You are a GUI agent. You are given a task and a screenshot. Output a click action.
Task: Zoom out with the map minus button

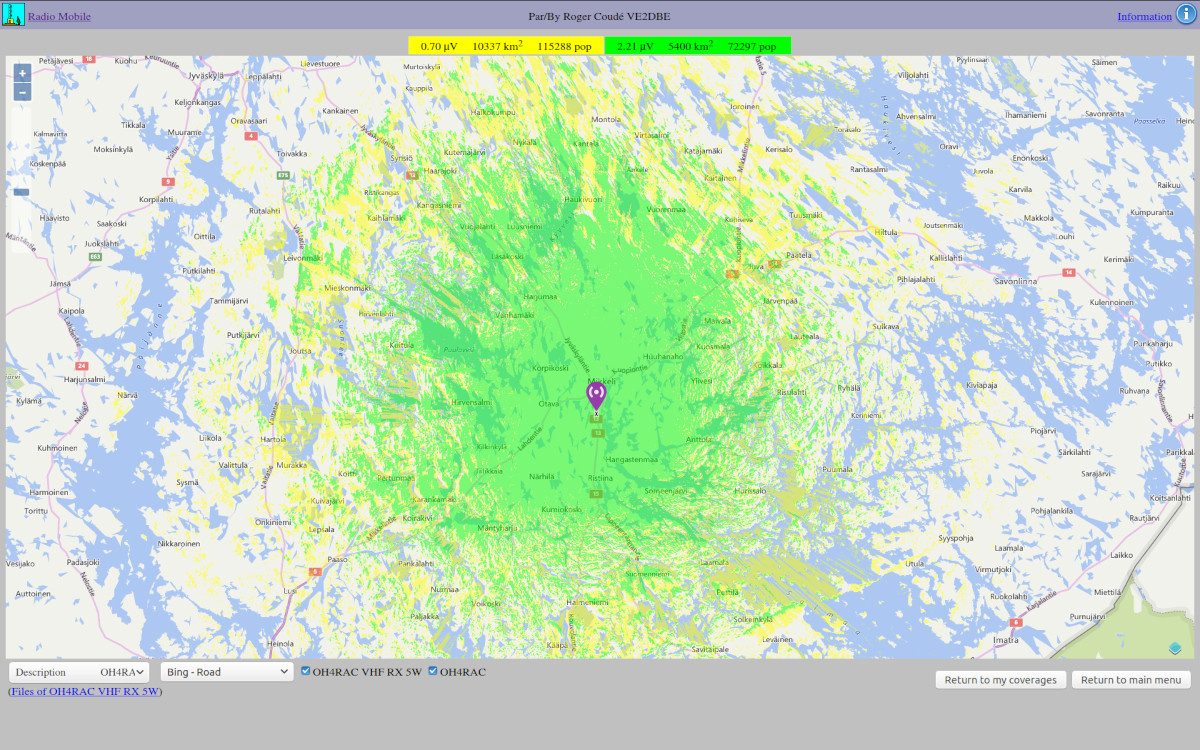(x=22, y=92)
